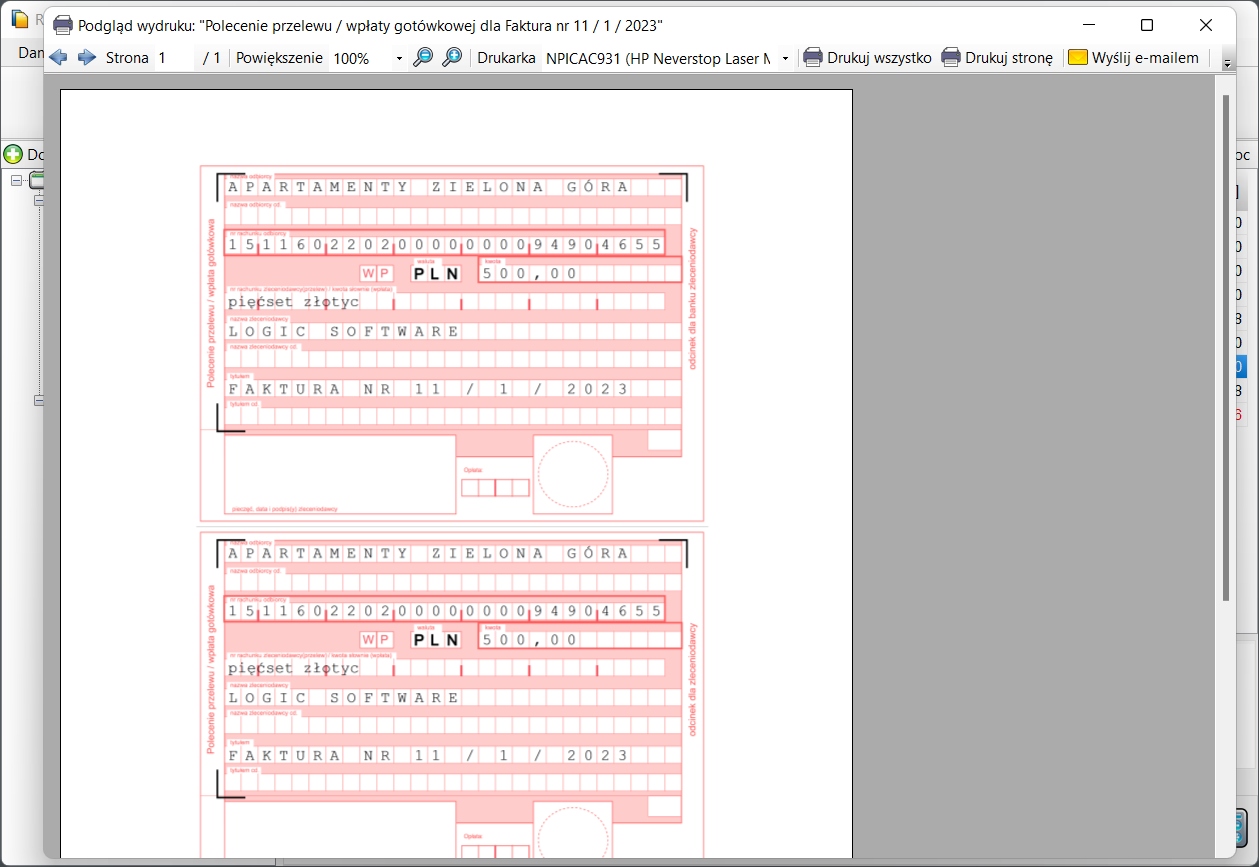Click the zoom in magnifier icon

click(x=452, y=58)
